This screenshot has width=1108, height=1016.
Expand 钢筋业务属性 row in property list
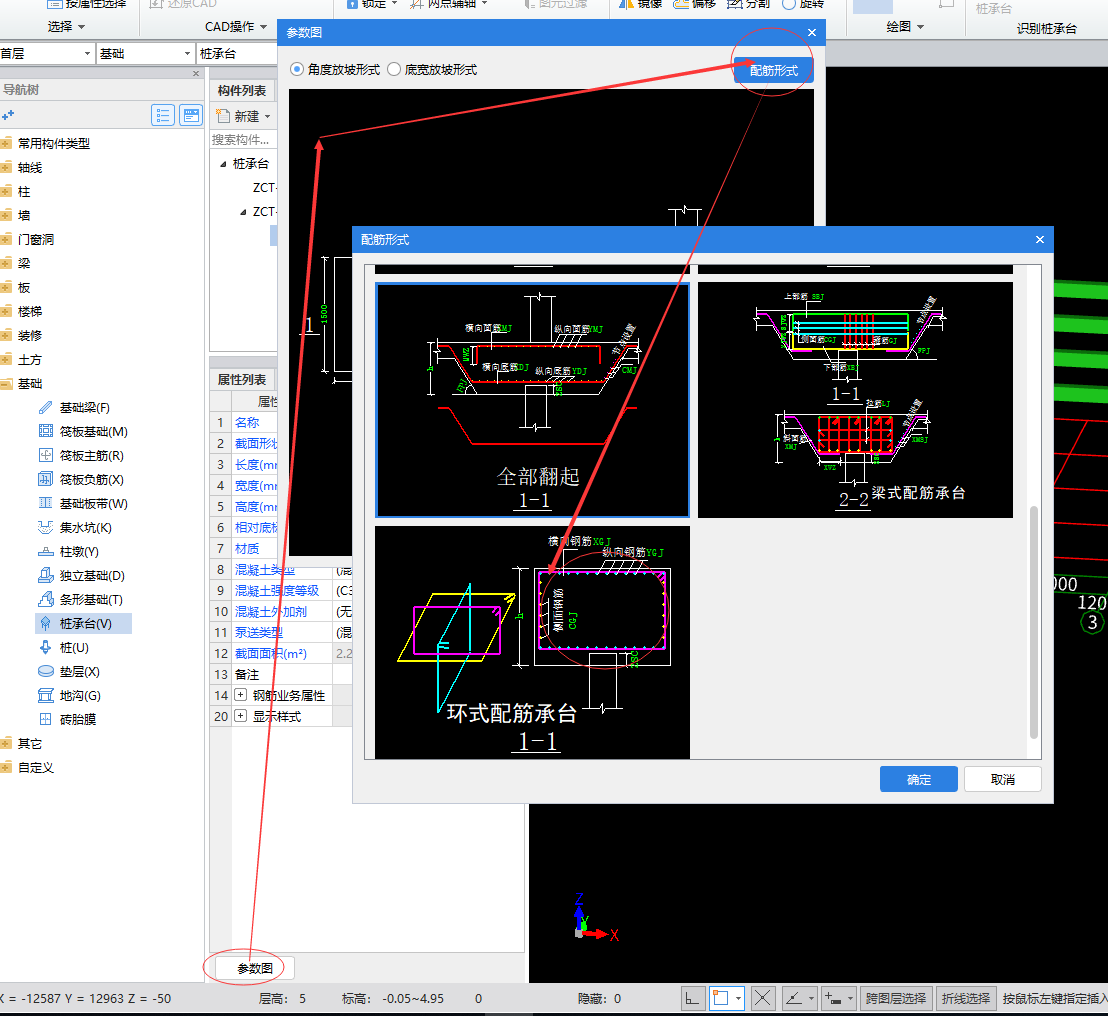click(x=240, y=695)
